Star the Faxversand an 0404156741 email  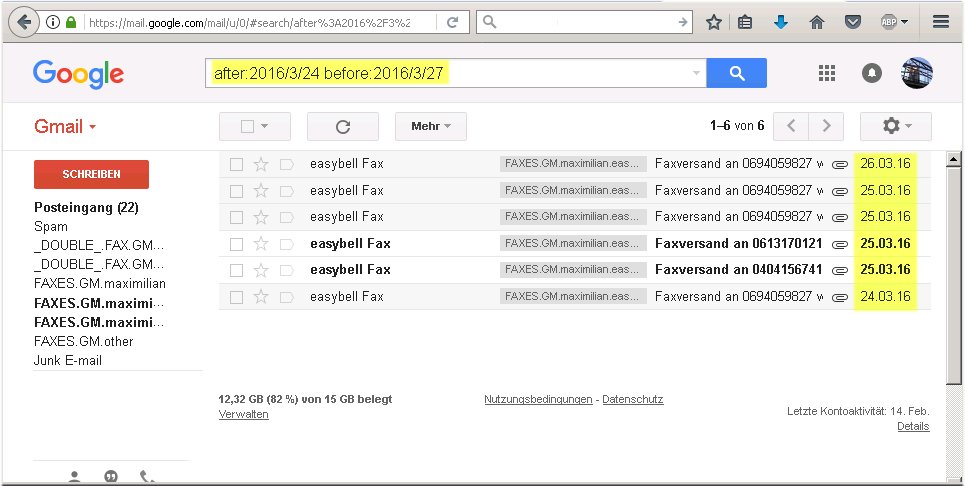coord(261,270)
